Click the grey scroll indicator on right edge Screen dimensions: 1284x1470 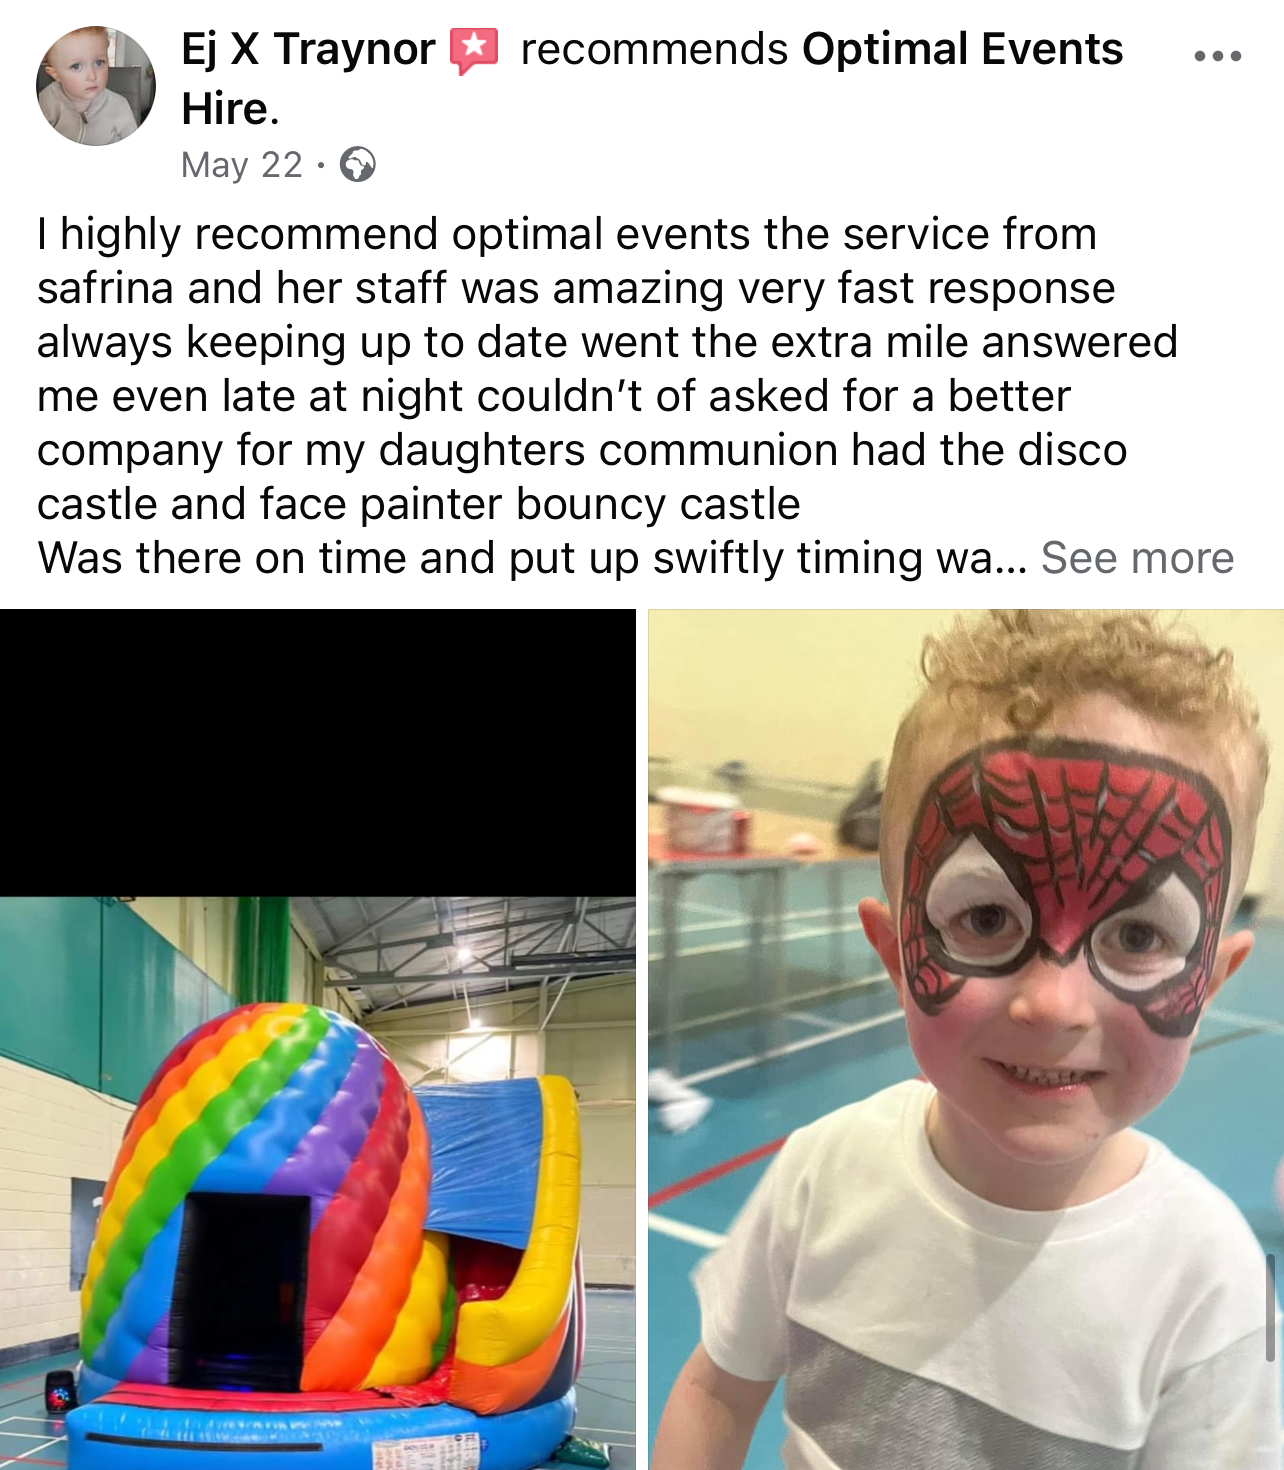pyautogui.click(x=1271, y=1306)
